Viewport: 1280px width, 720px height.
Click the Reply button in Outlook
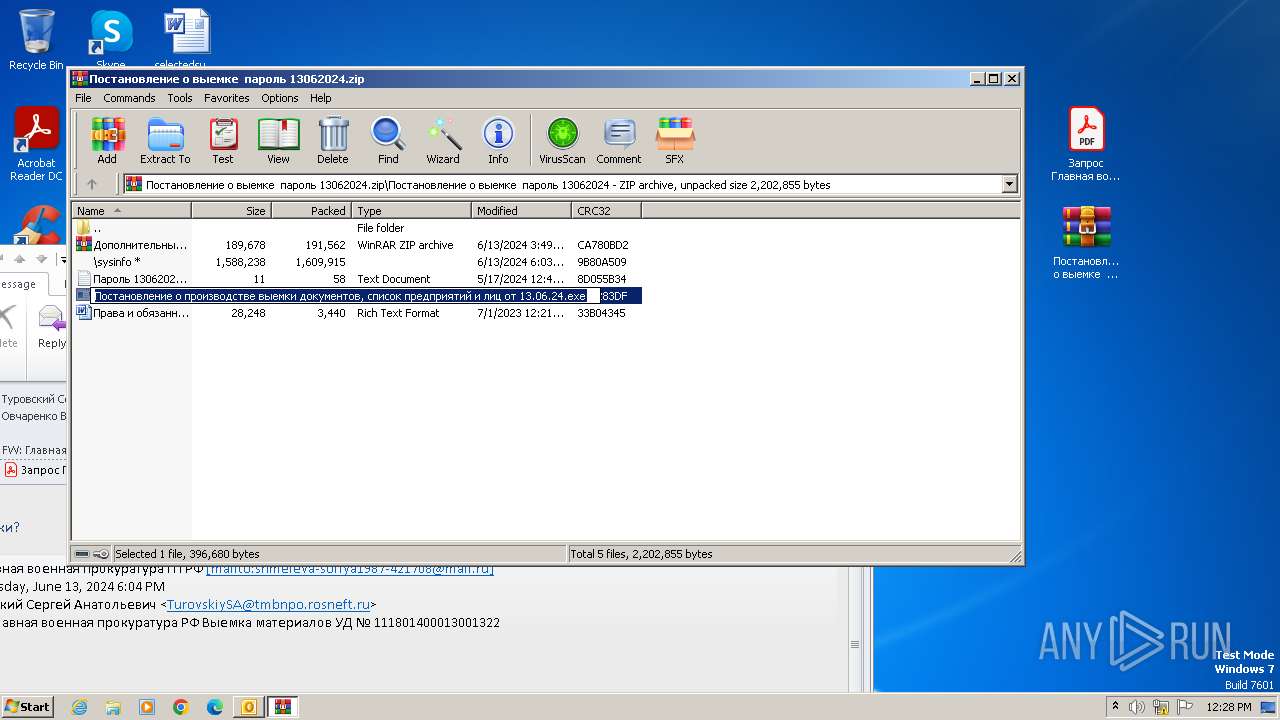pos(50,328)
